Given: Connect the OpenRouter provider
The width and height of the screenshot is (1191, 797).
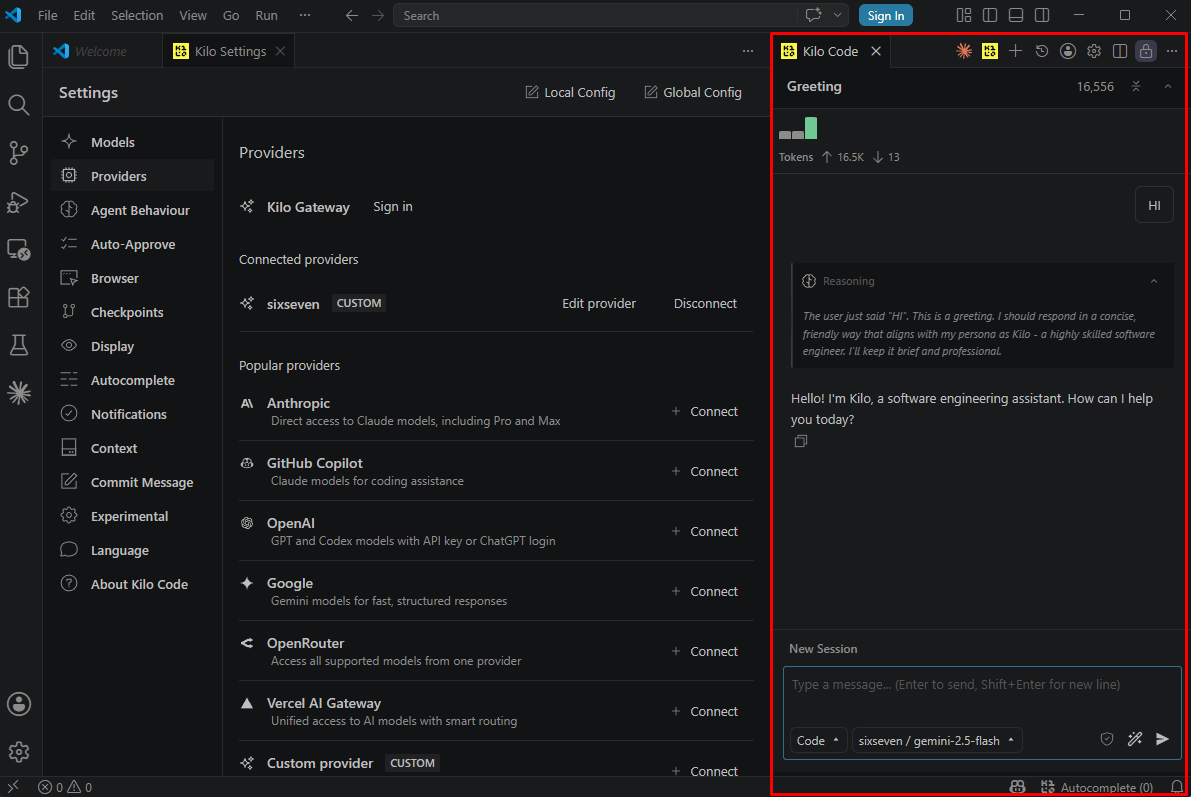Looking at the screenshot, I should (x=705, y=651).
